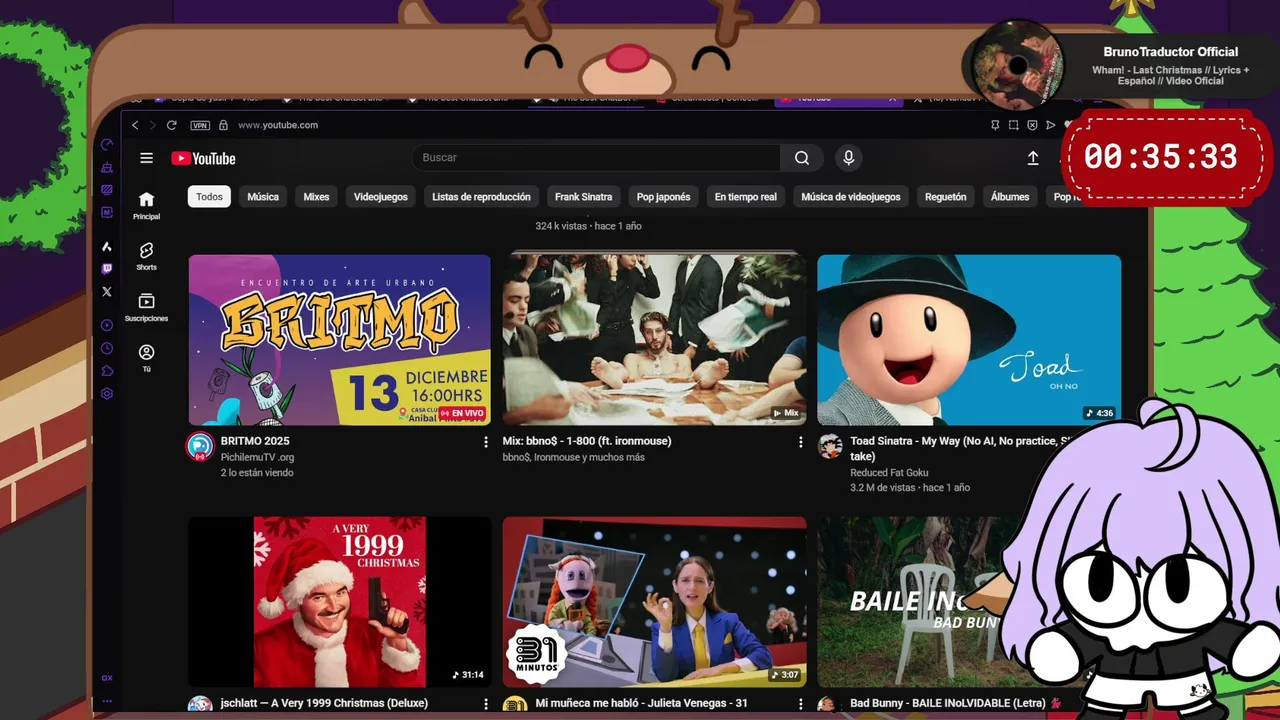This screenshot has width=1280, height=720.
Task: Click the YouTube logo
Action: pyautogui.click(x=203, y=158)
